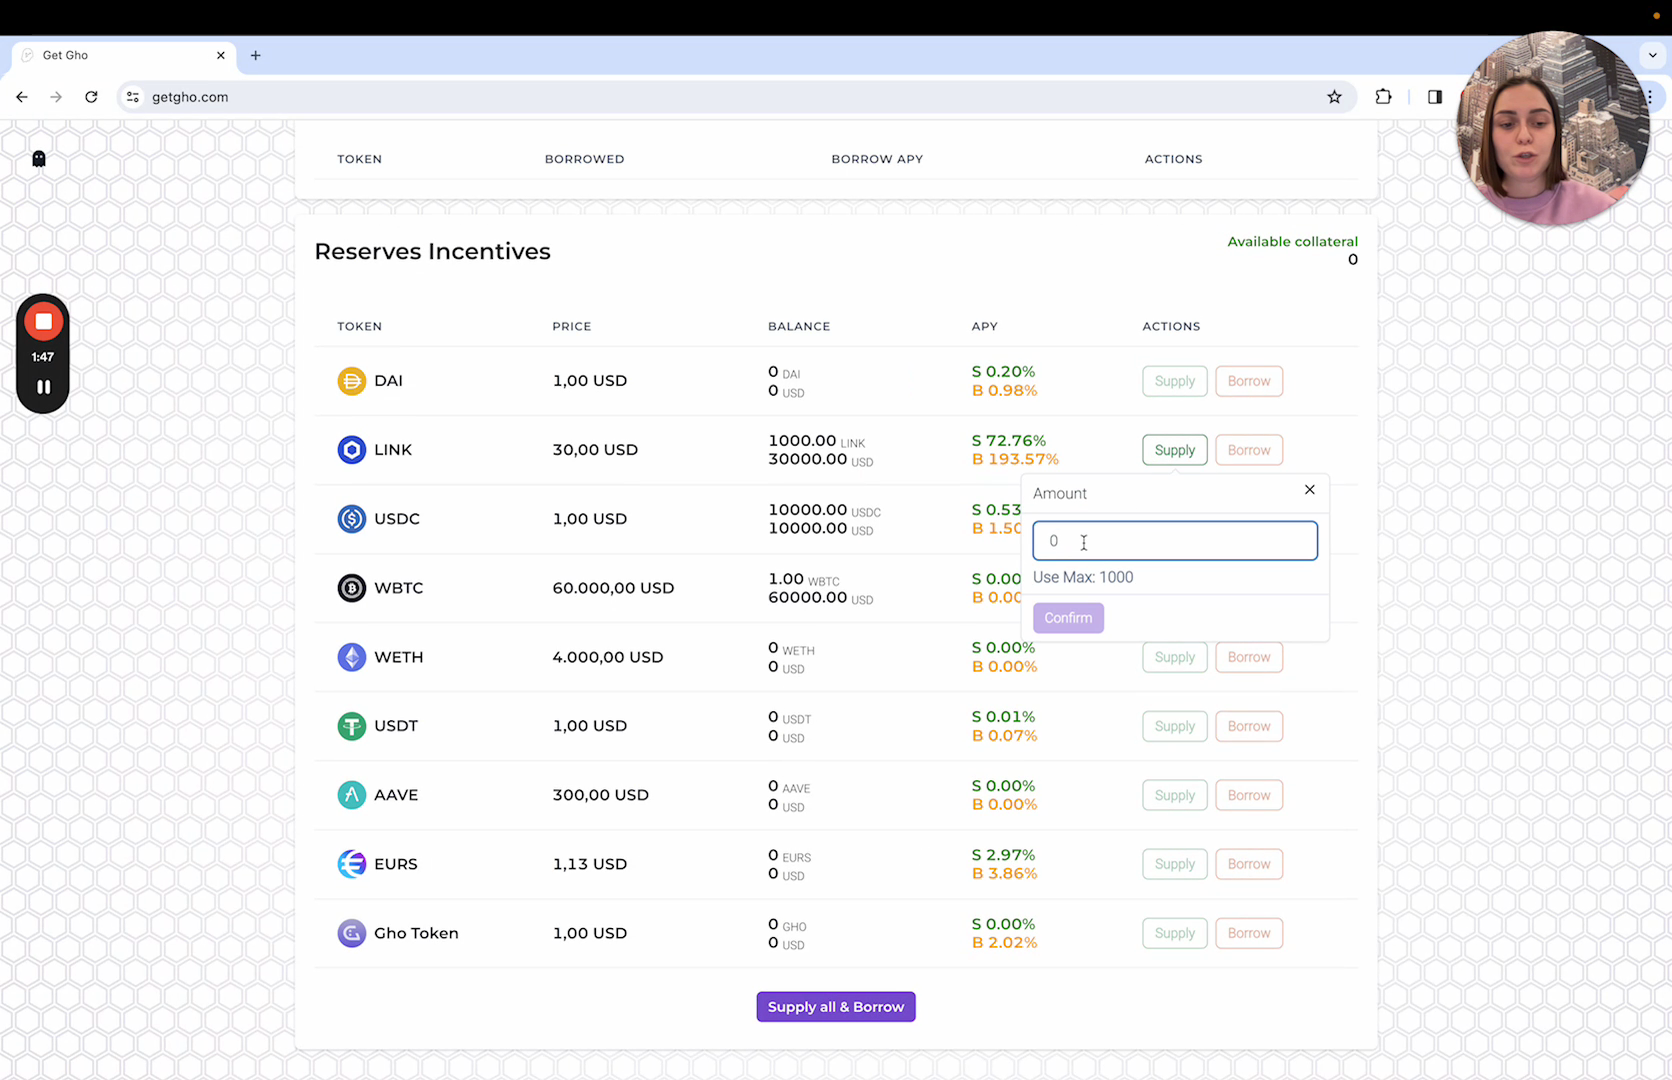Supply DAI
The image size is (1672, 1080).
(1175, 381)
